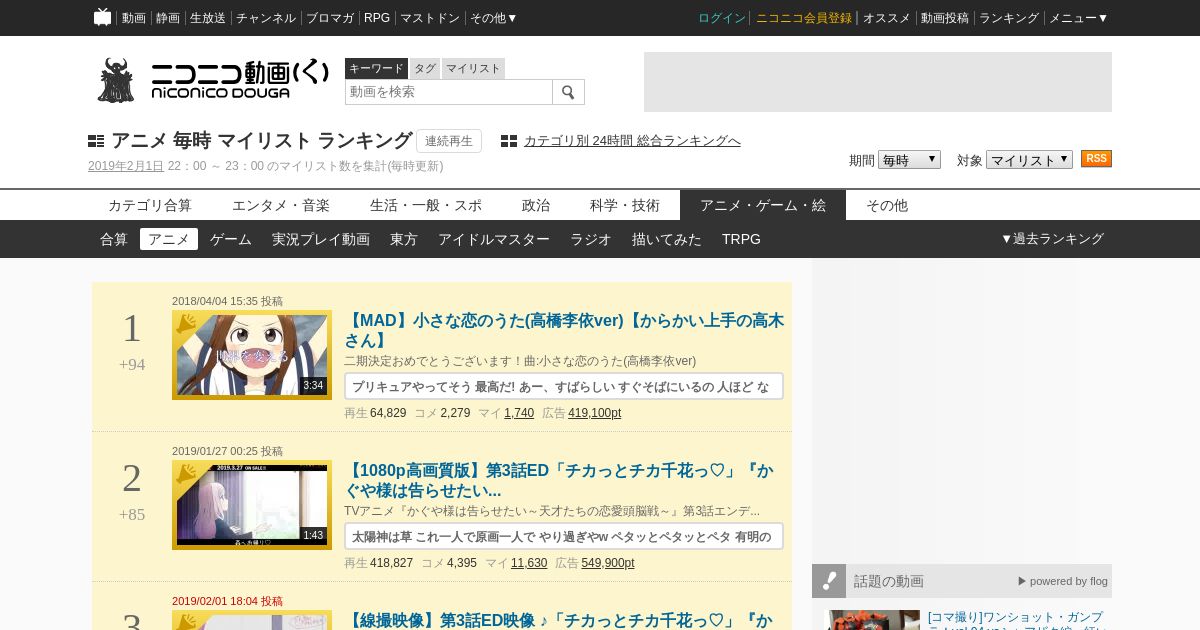The width and height of the screenshot is (1200, 630).
Task: Open the 期間 dropdown set to 毎時
Action: [x=909, y=160]
